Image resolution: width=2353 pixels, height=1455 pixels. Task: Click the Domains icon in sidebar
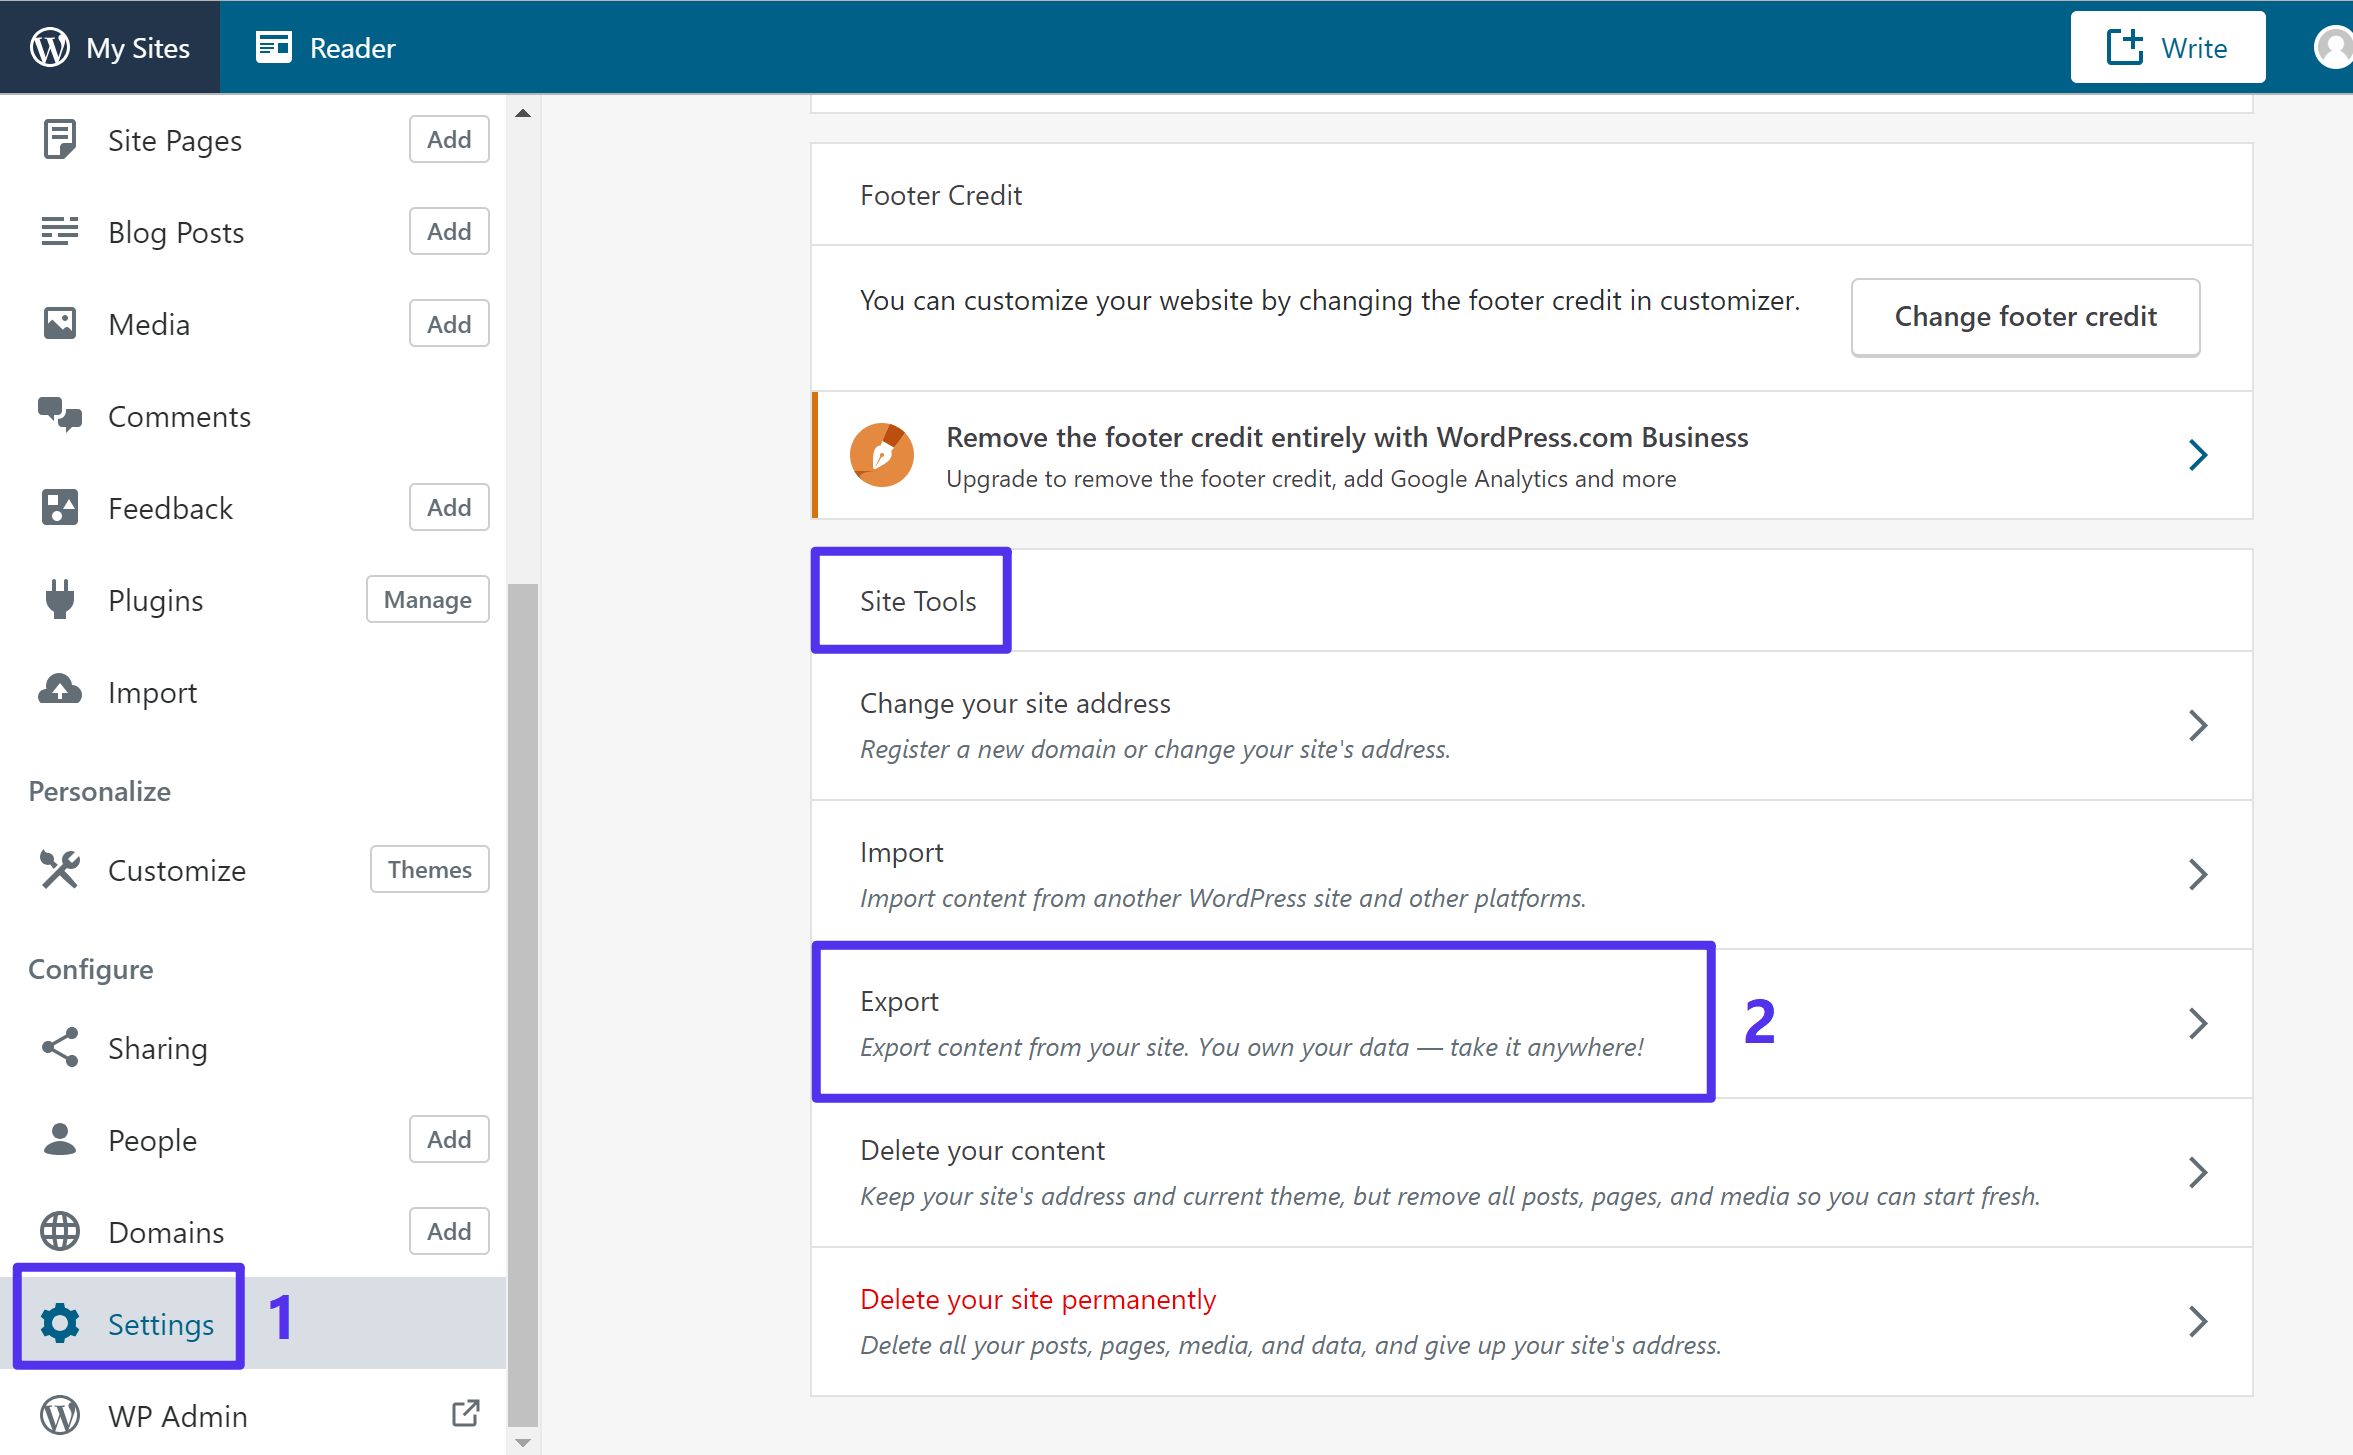61,1230
